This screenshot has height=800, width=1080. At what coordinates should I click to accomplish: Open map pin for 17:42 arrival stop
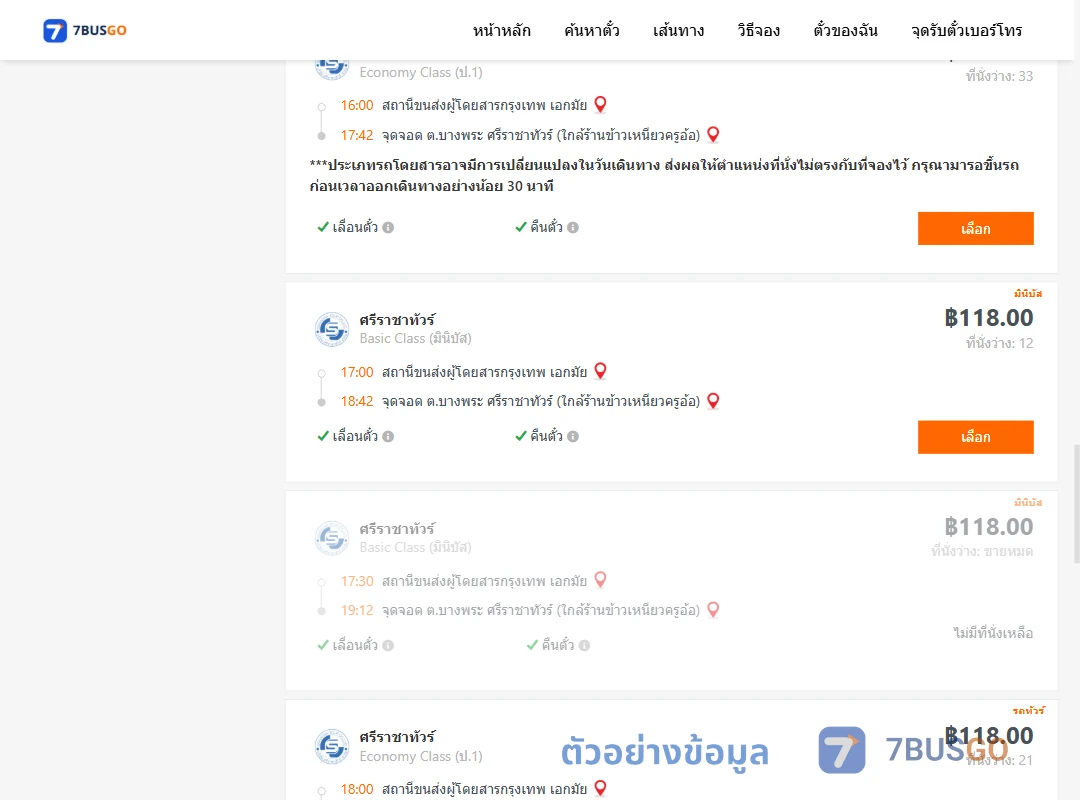[x=714, y=134]
